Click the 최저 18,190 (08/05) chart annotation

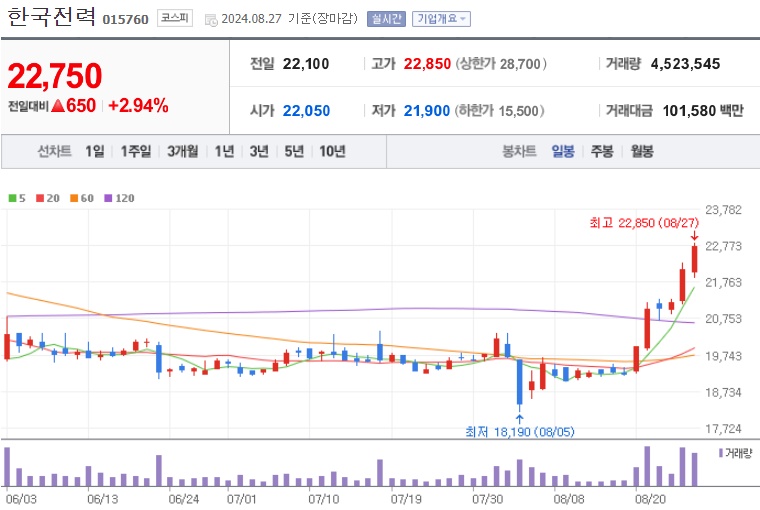(x=520, y=431)
